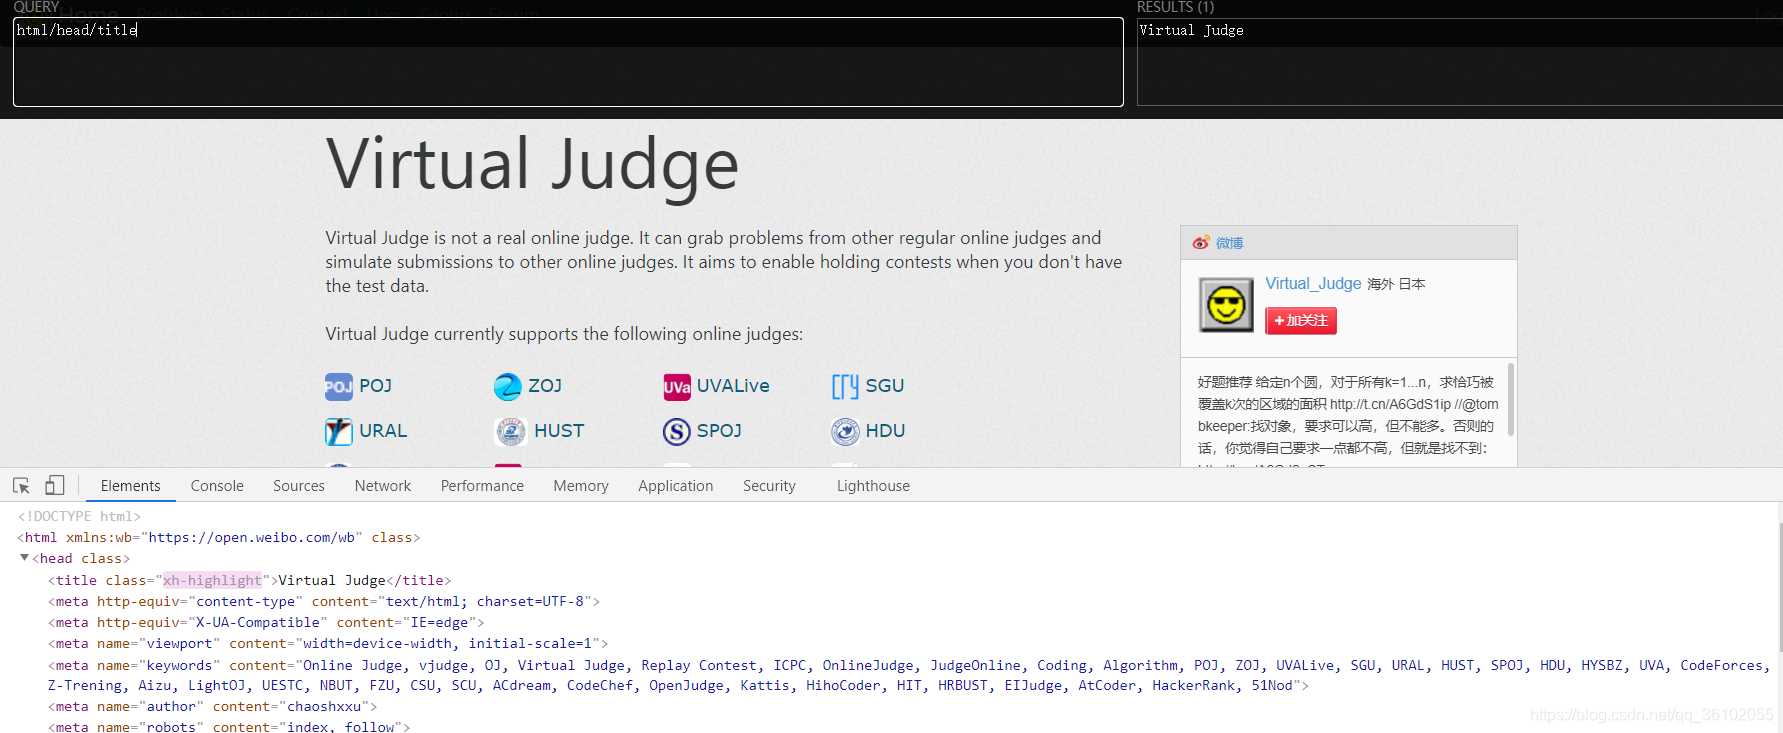
Task: Open the Memory tab
Action: coord(581,486)
